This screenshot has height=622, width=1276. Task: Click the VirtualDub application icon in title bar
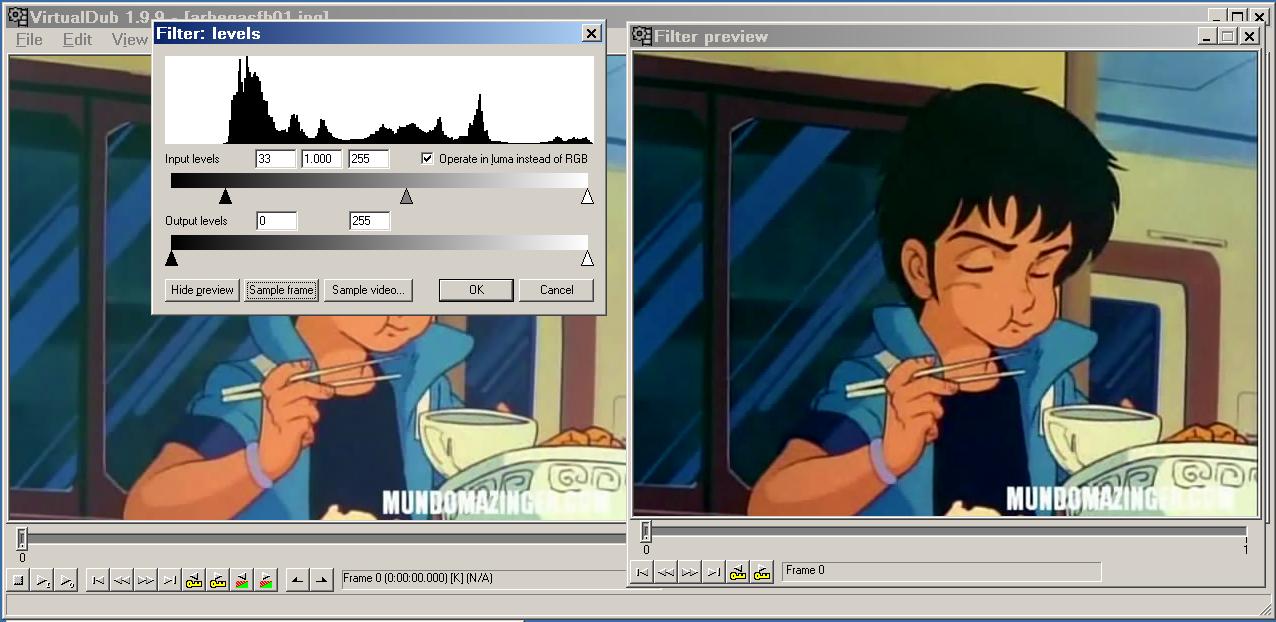[x=17, y=17]
